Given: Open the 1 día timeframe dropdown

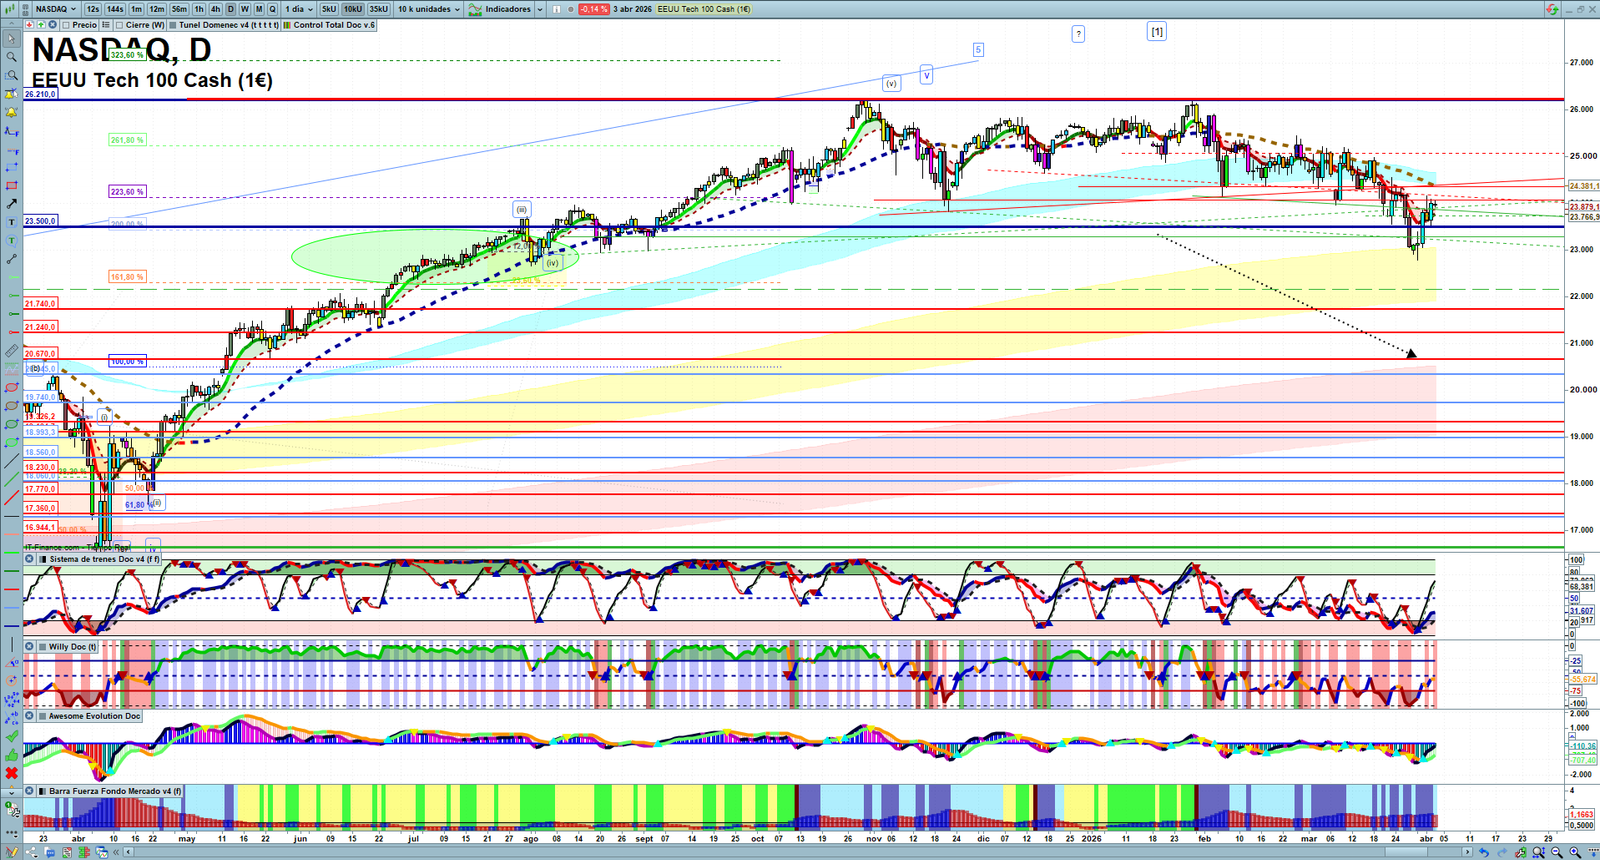Looking at the screenshot, I should (298, 9).
